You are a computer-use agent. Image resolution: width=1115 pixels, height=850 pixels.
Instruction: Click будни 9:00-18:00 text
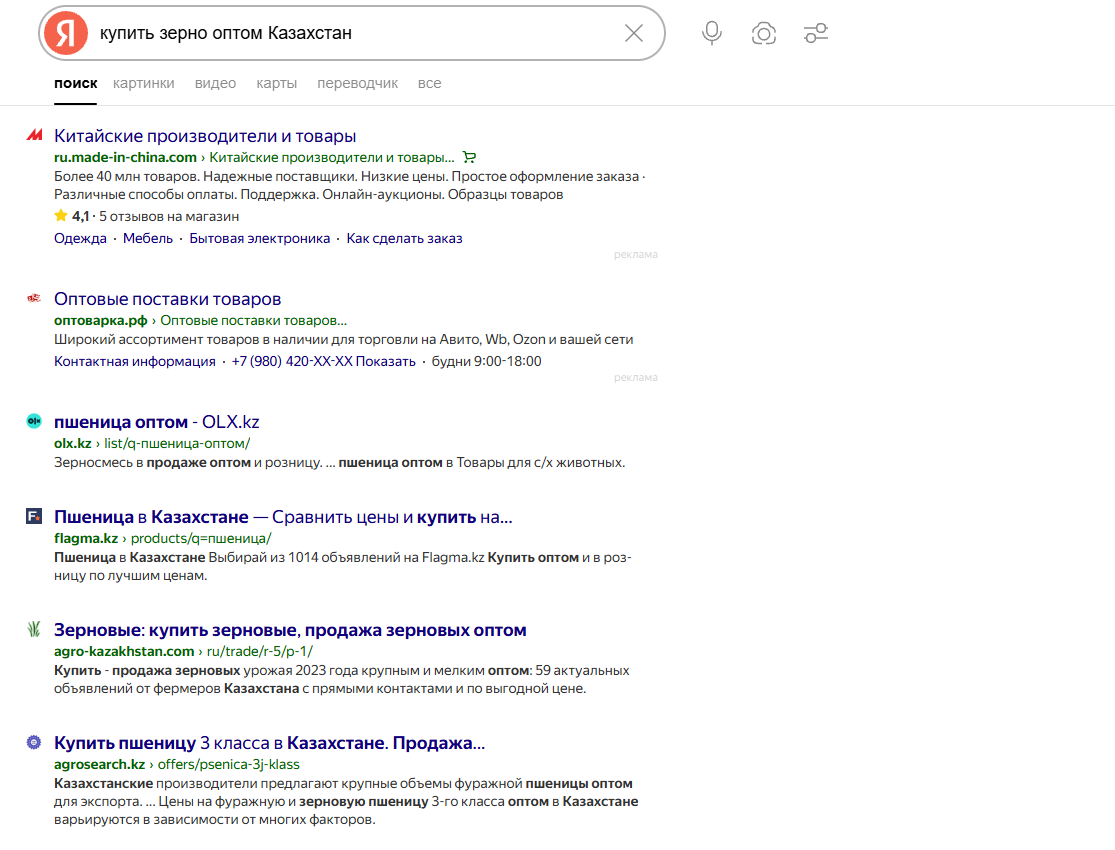[486, 361]
